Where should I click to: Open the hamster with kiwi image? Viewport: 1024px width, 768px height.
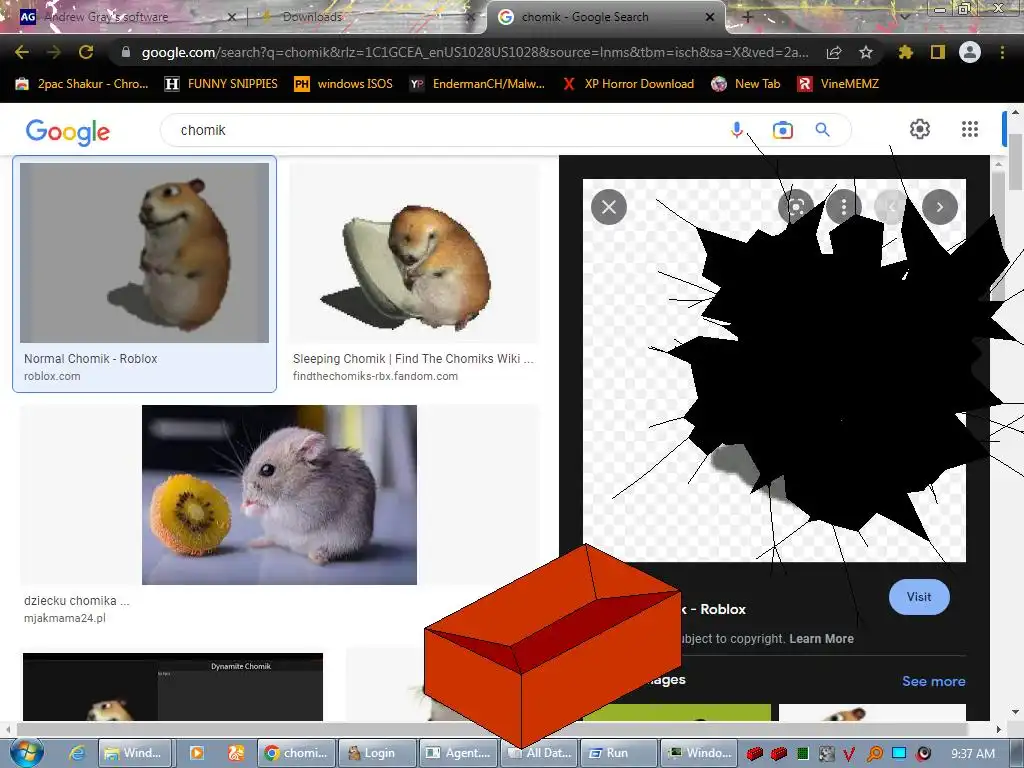[280, 494]
